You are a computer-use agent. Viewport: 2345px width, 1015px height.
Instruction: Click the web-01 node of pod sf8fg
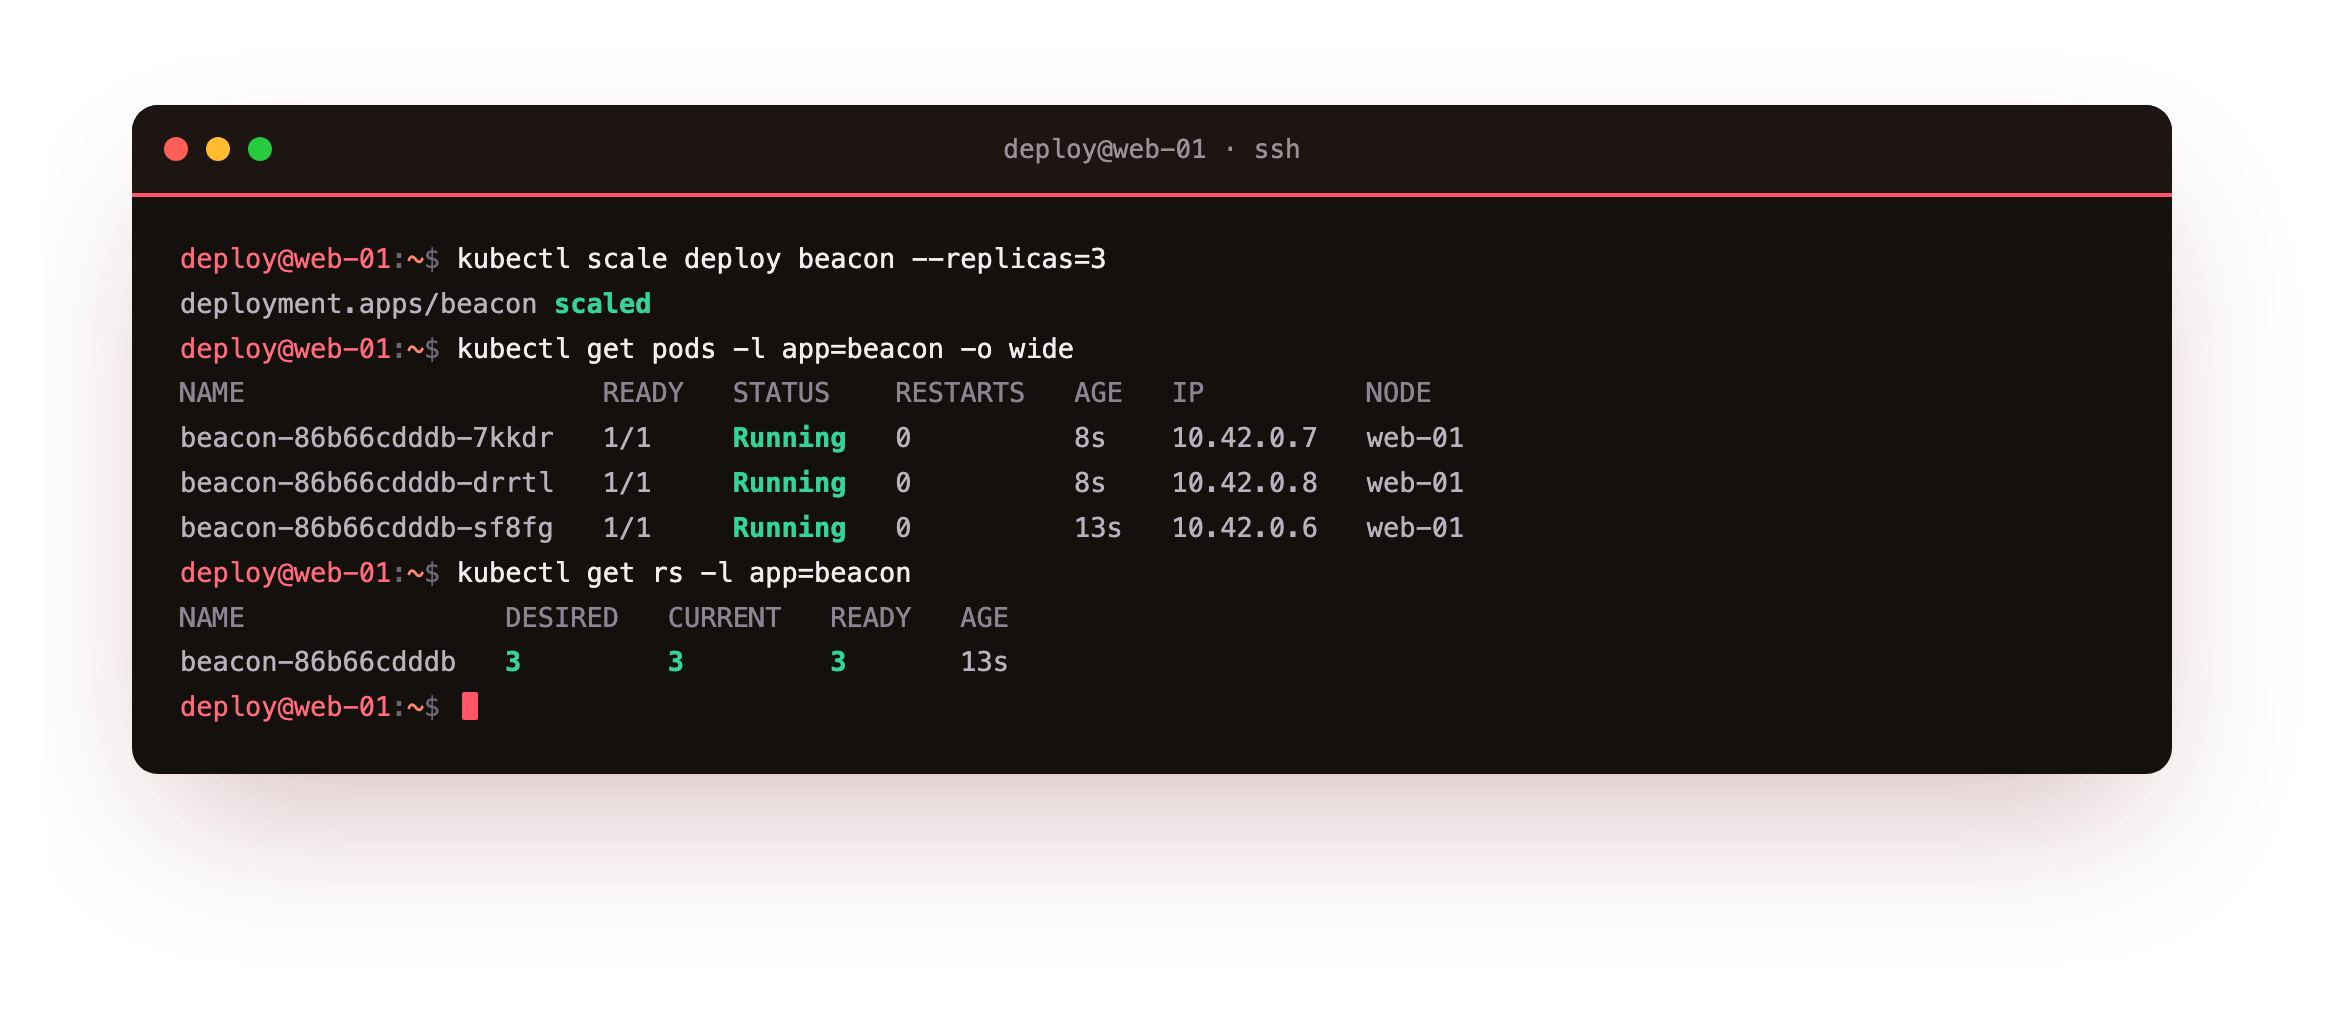point(1415,528)
